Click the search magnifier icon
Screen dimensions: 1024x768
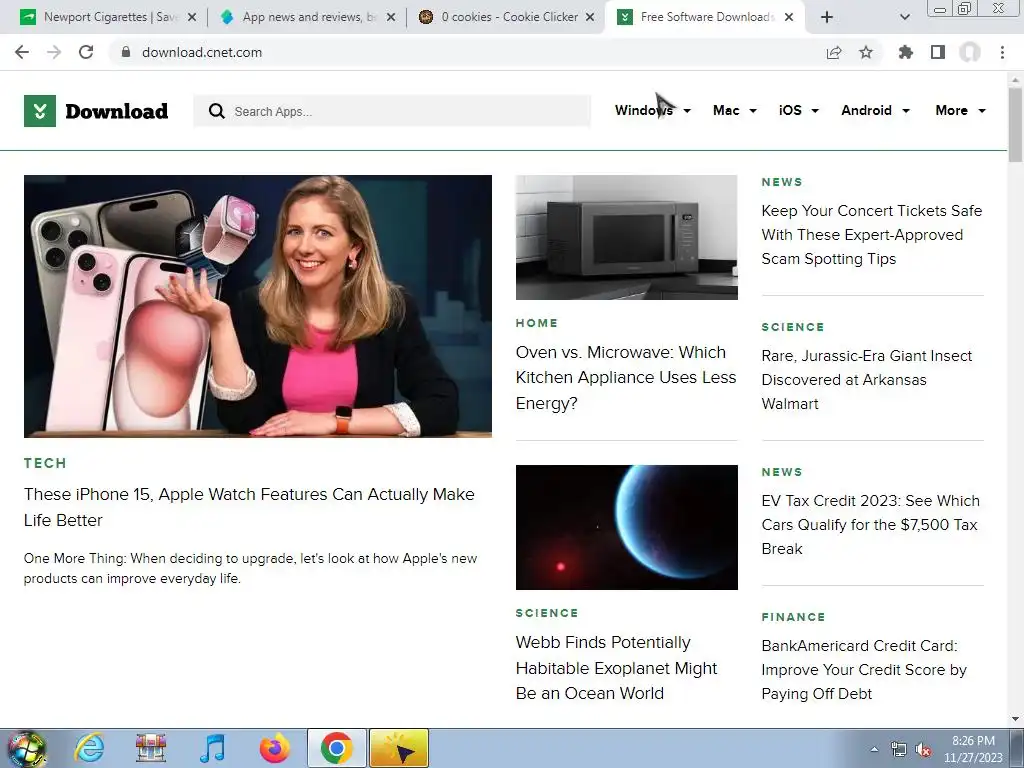217,111
